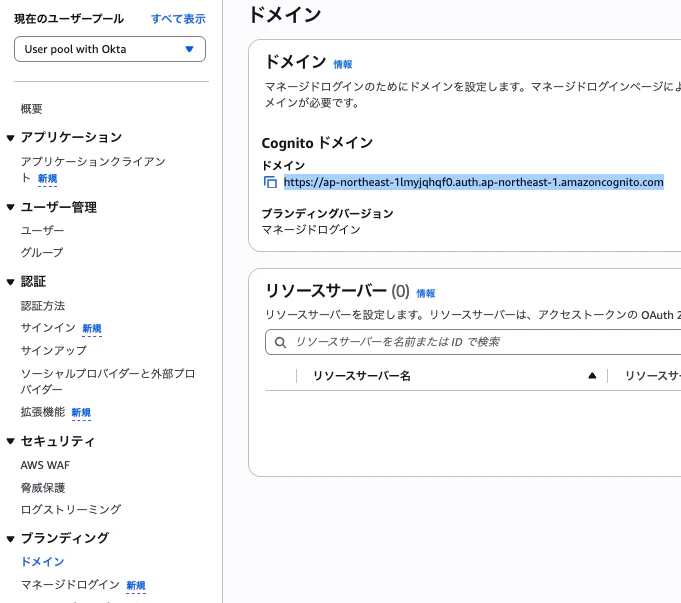
Task: Click the 現在のユーザープール label
Action: pyautogui.click(x=69, y=19)
